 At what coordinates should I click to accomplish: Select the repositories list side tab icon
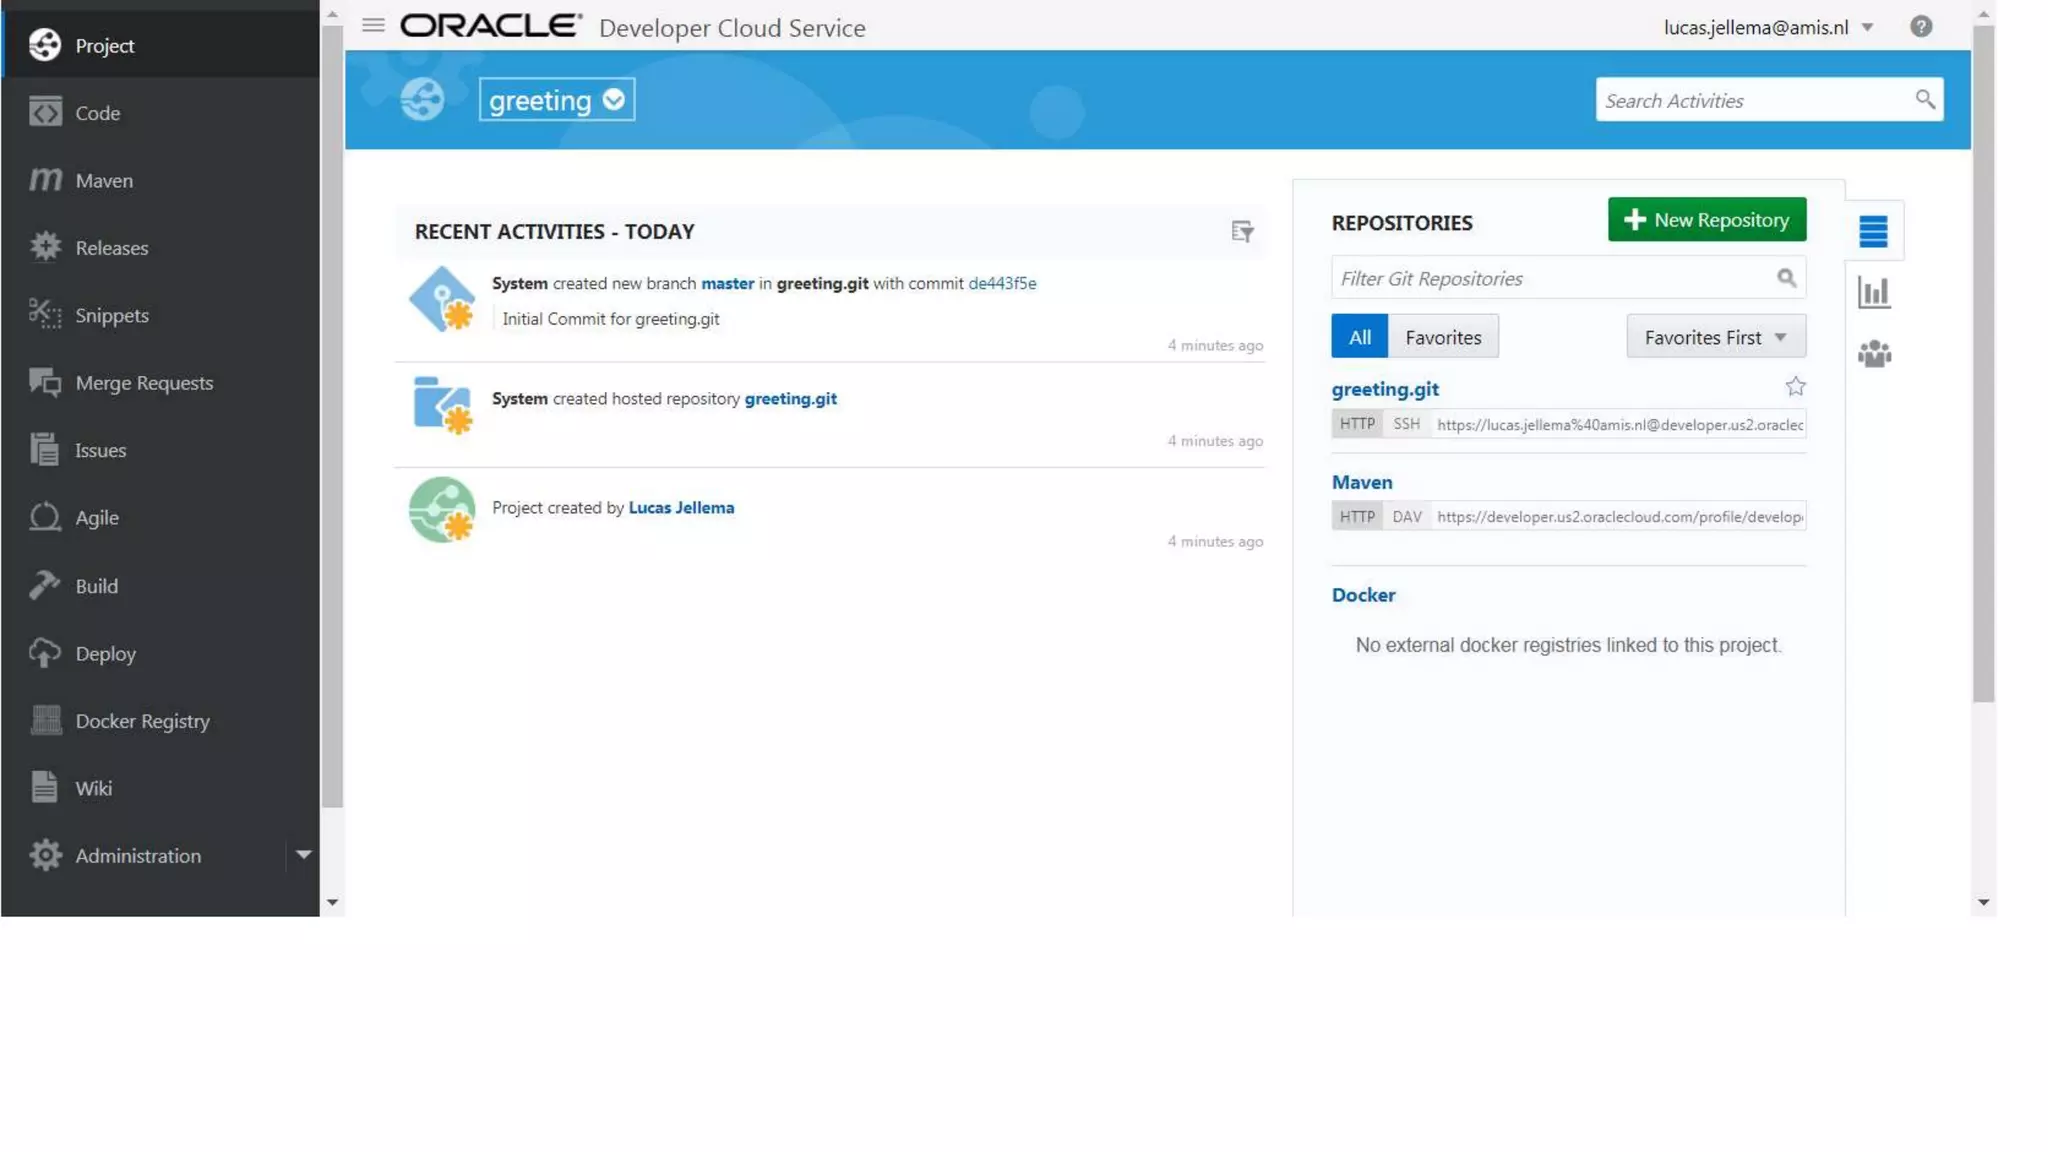1873,232
